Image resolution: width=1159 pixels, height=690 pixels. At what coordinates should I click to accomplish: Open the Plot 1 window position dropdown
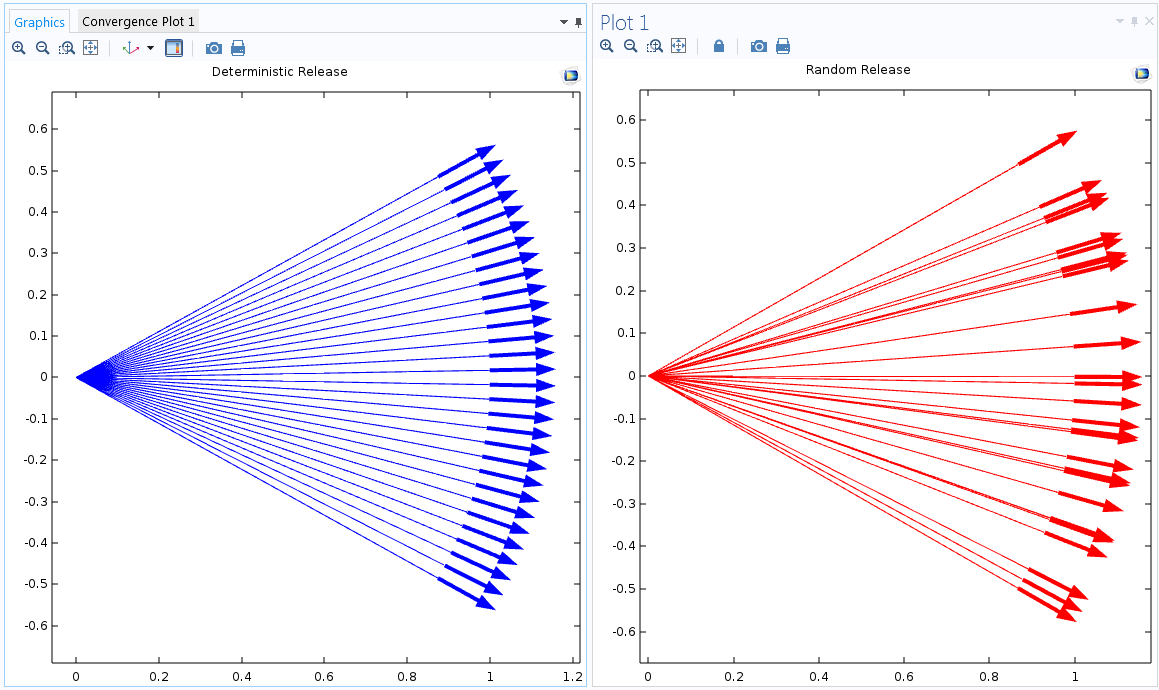pyautogui.click(x=1119, y=21)
